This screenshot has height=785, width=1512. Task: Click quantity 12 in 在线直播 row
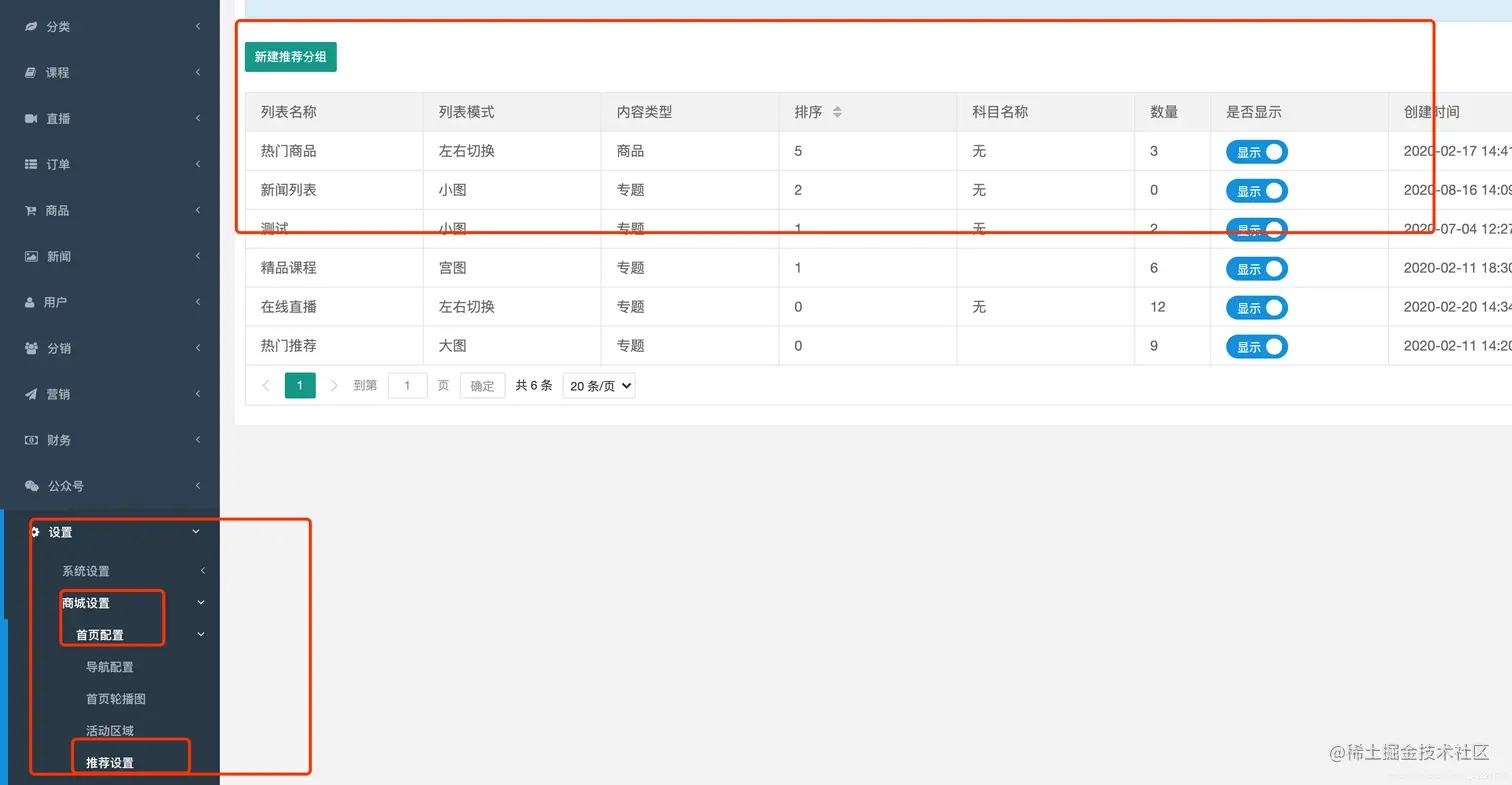pos(1158,307)
